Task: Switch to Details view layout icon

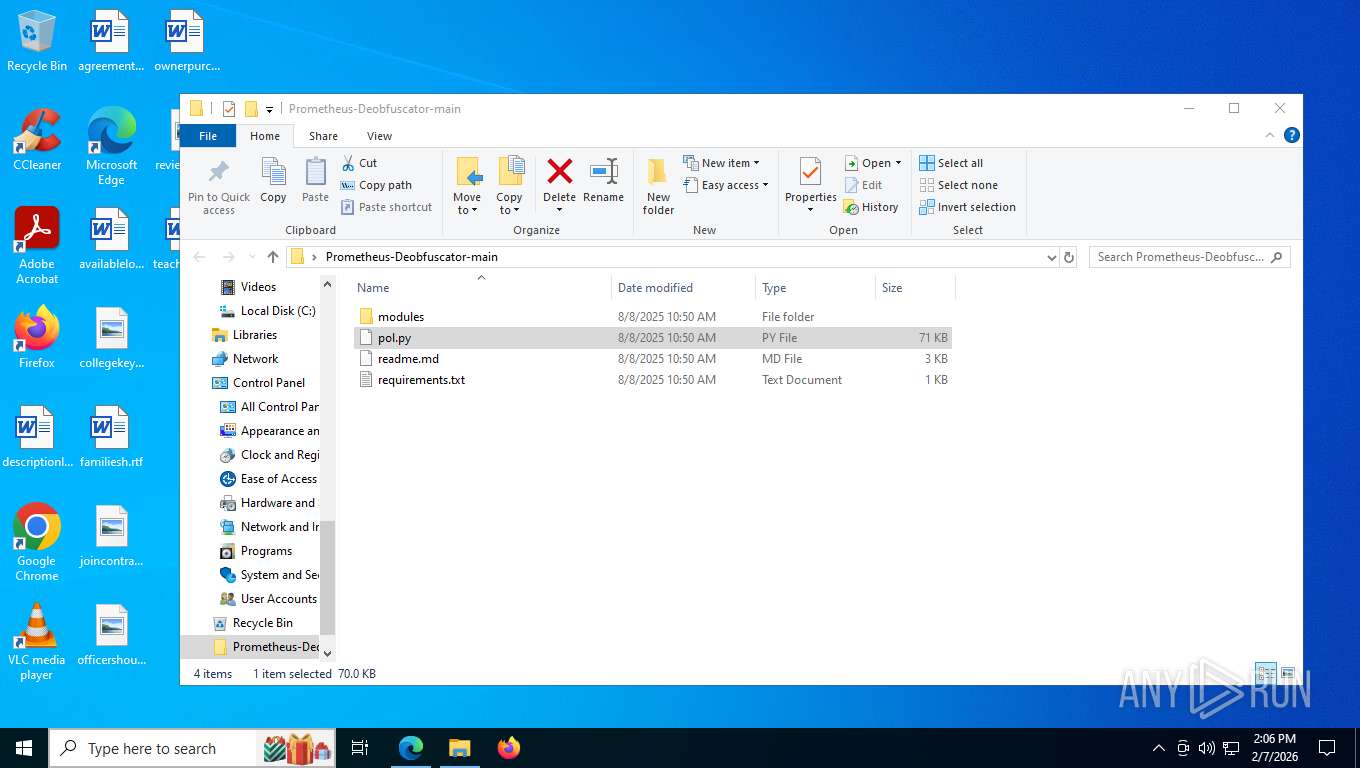Action: [x=1265, y=673]
